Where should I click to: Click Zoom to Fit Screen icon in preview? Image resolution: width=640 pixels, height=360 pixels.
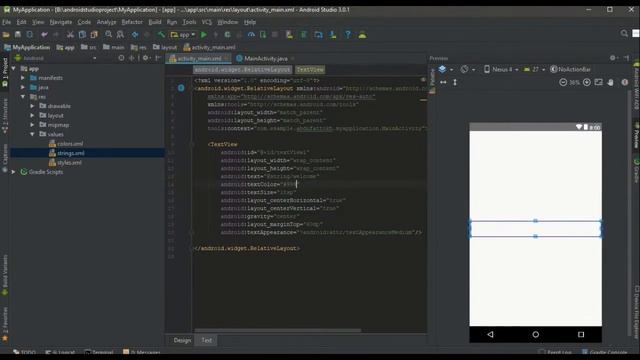pyautogui.click(x=598, y=82)
